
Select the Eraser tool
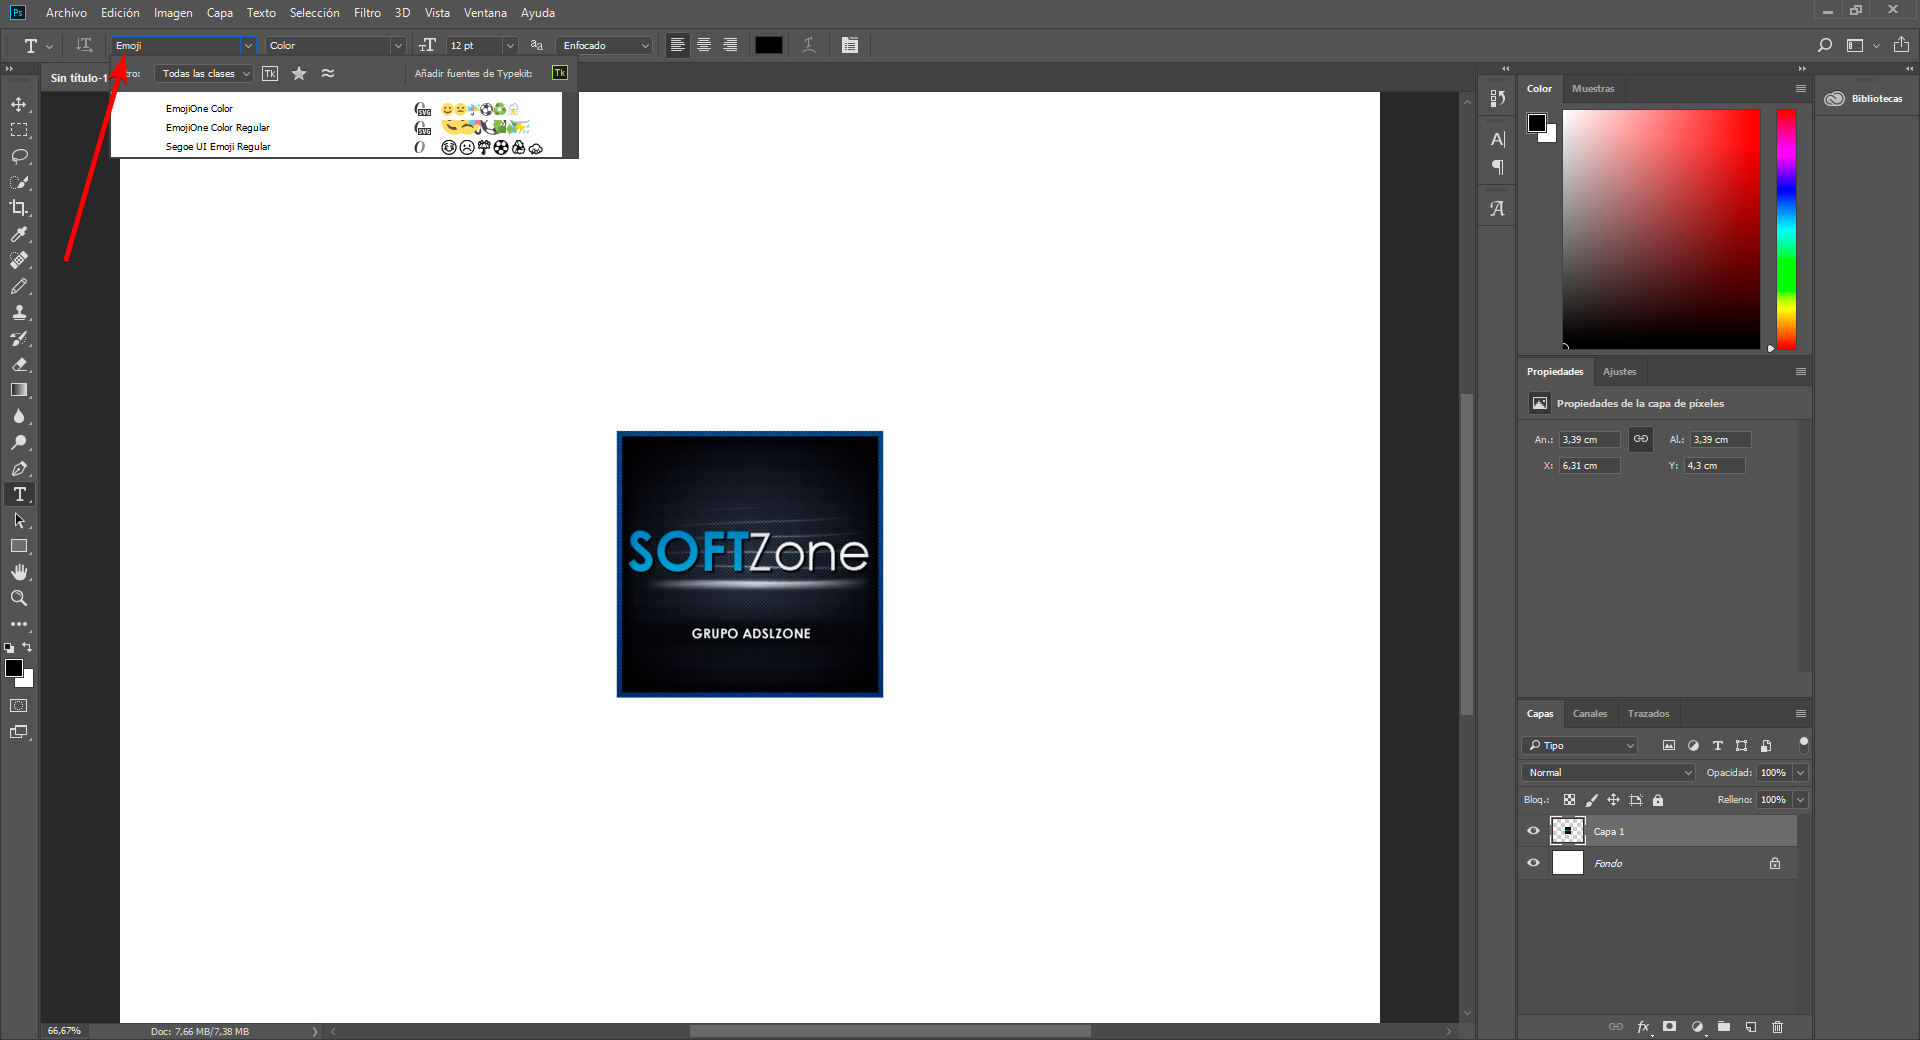(x=19, y=364)
